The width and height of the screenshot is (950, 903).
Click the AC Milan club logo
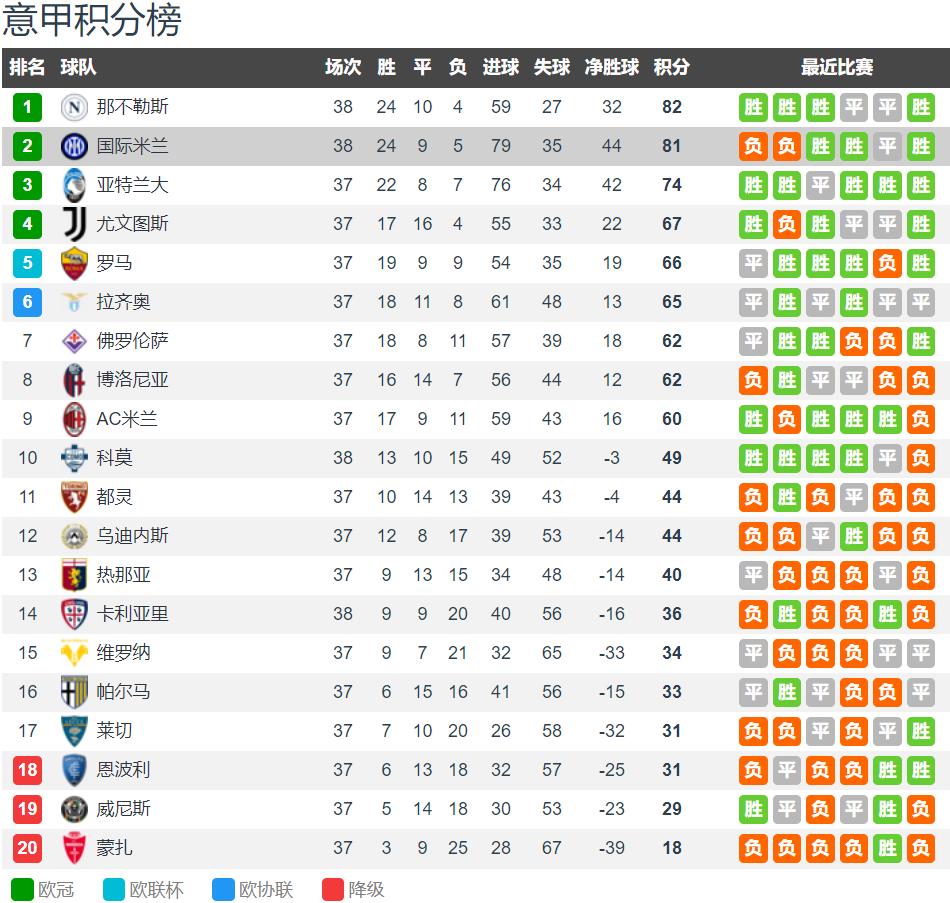[74, 419]
